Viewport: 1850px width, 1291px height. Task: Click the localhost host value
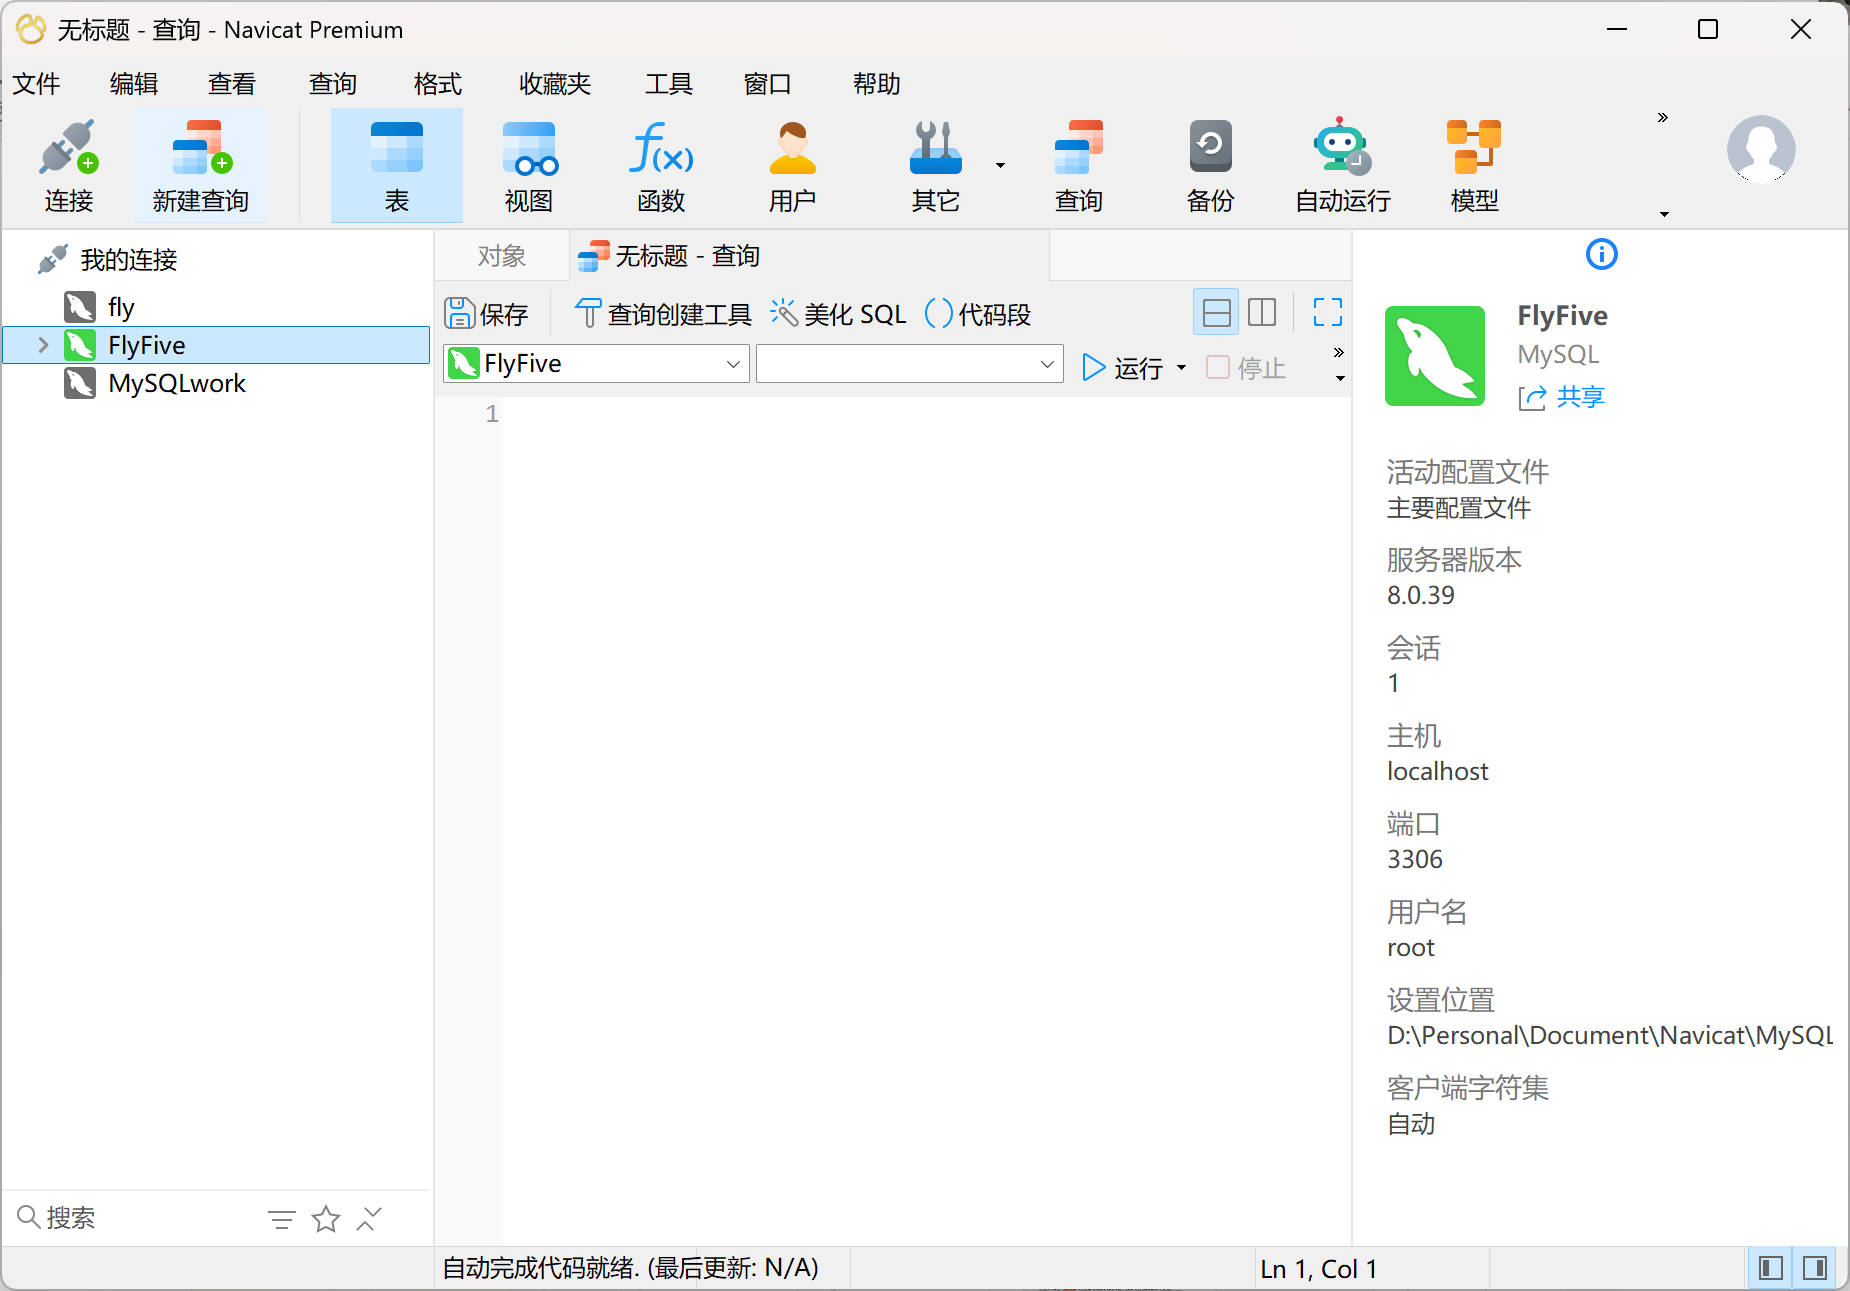[x=1438, y=771]
